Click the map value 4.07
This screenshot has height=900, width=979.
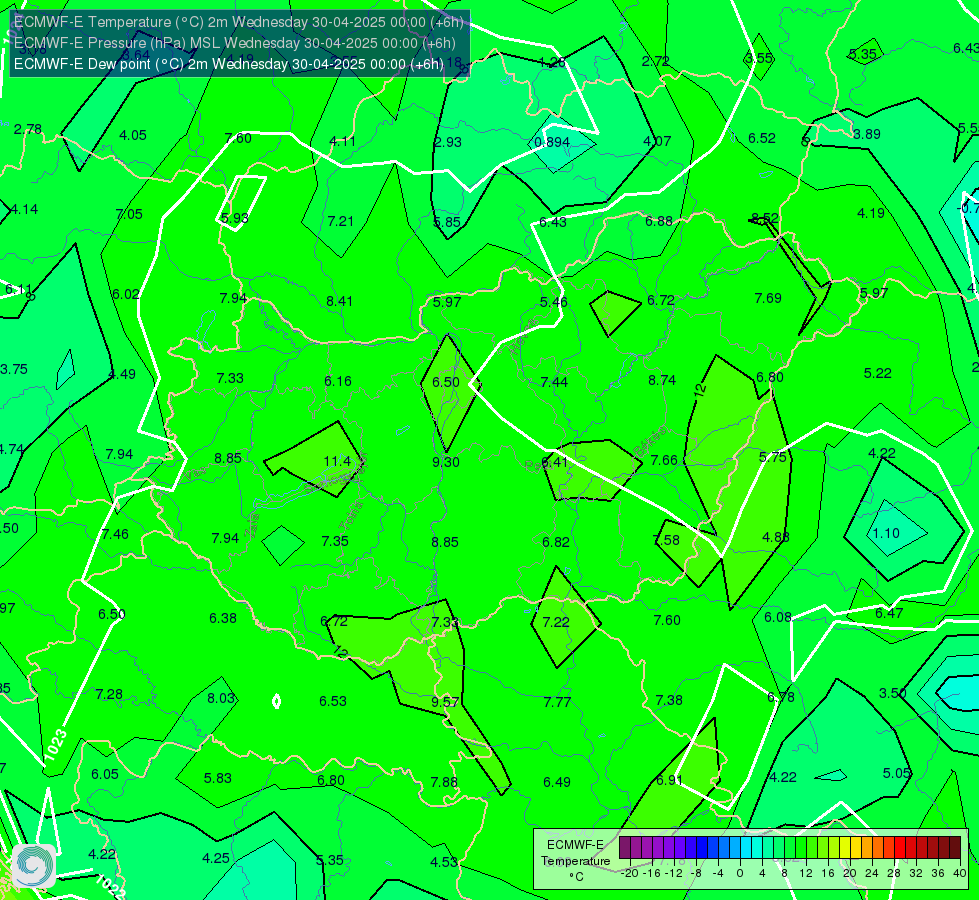657,141
